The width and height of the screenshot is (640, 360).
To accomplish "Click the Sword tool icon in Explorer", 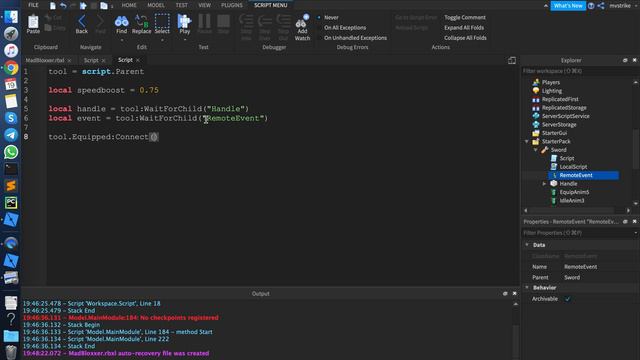I will point(544,150).
